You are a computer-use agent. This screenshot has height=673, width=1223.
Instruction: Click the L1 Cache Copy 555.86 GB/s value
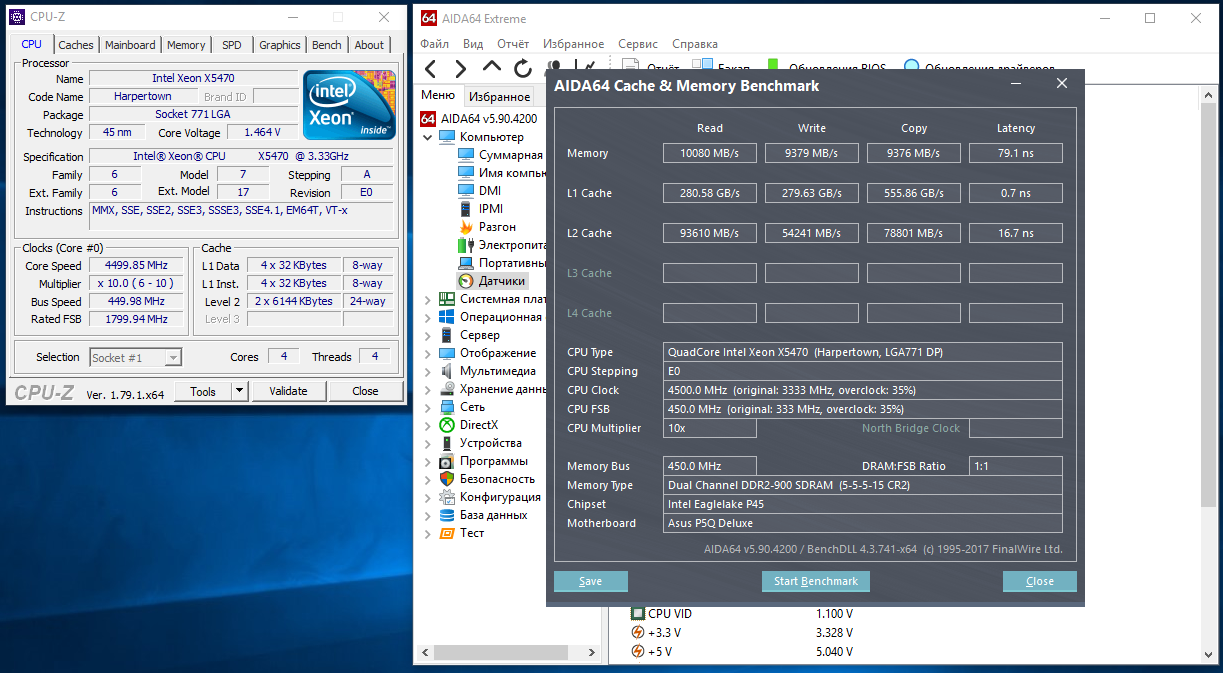point(914,193)
